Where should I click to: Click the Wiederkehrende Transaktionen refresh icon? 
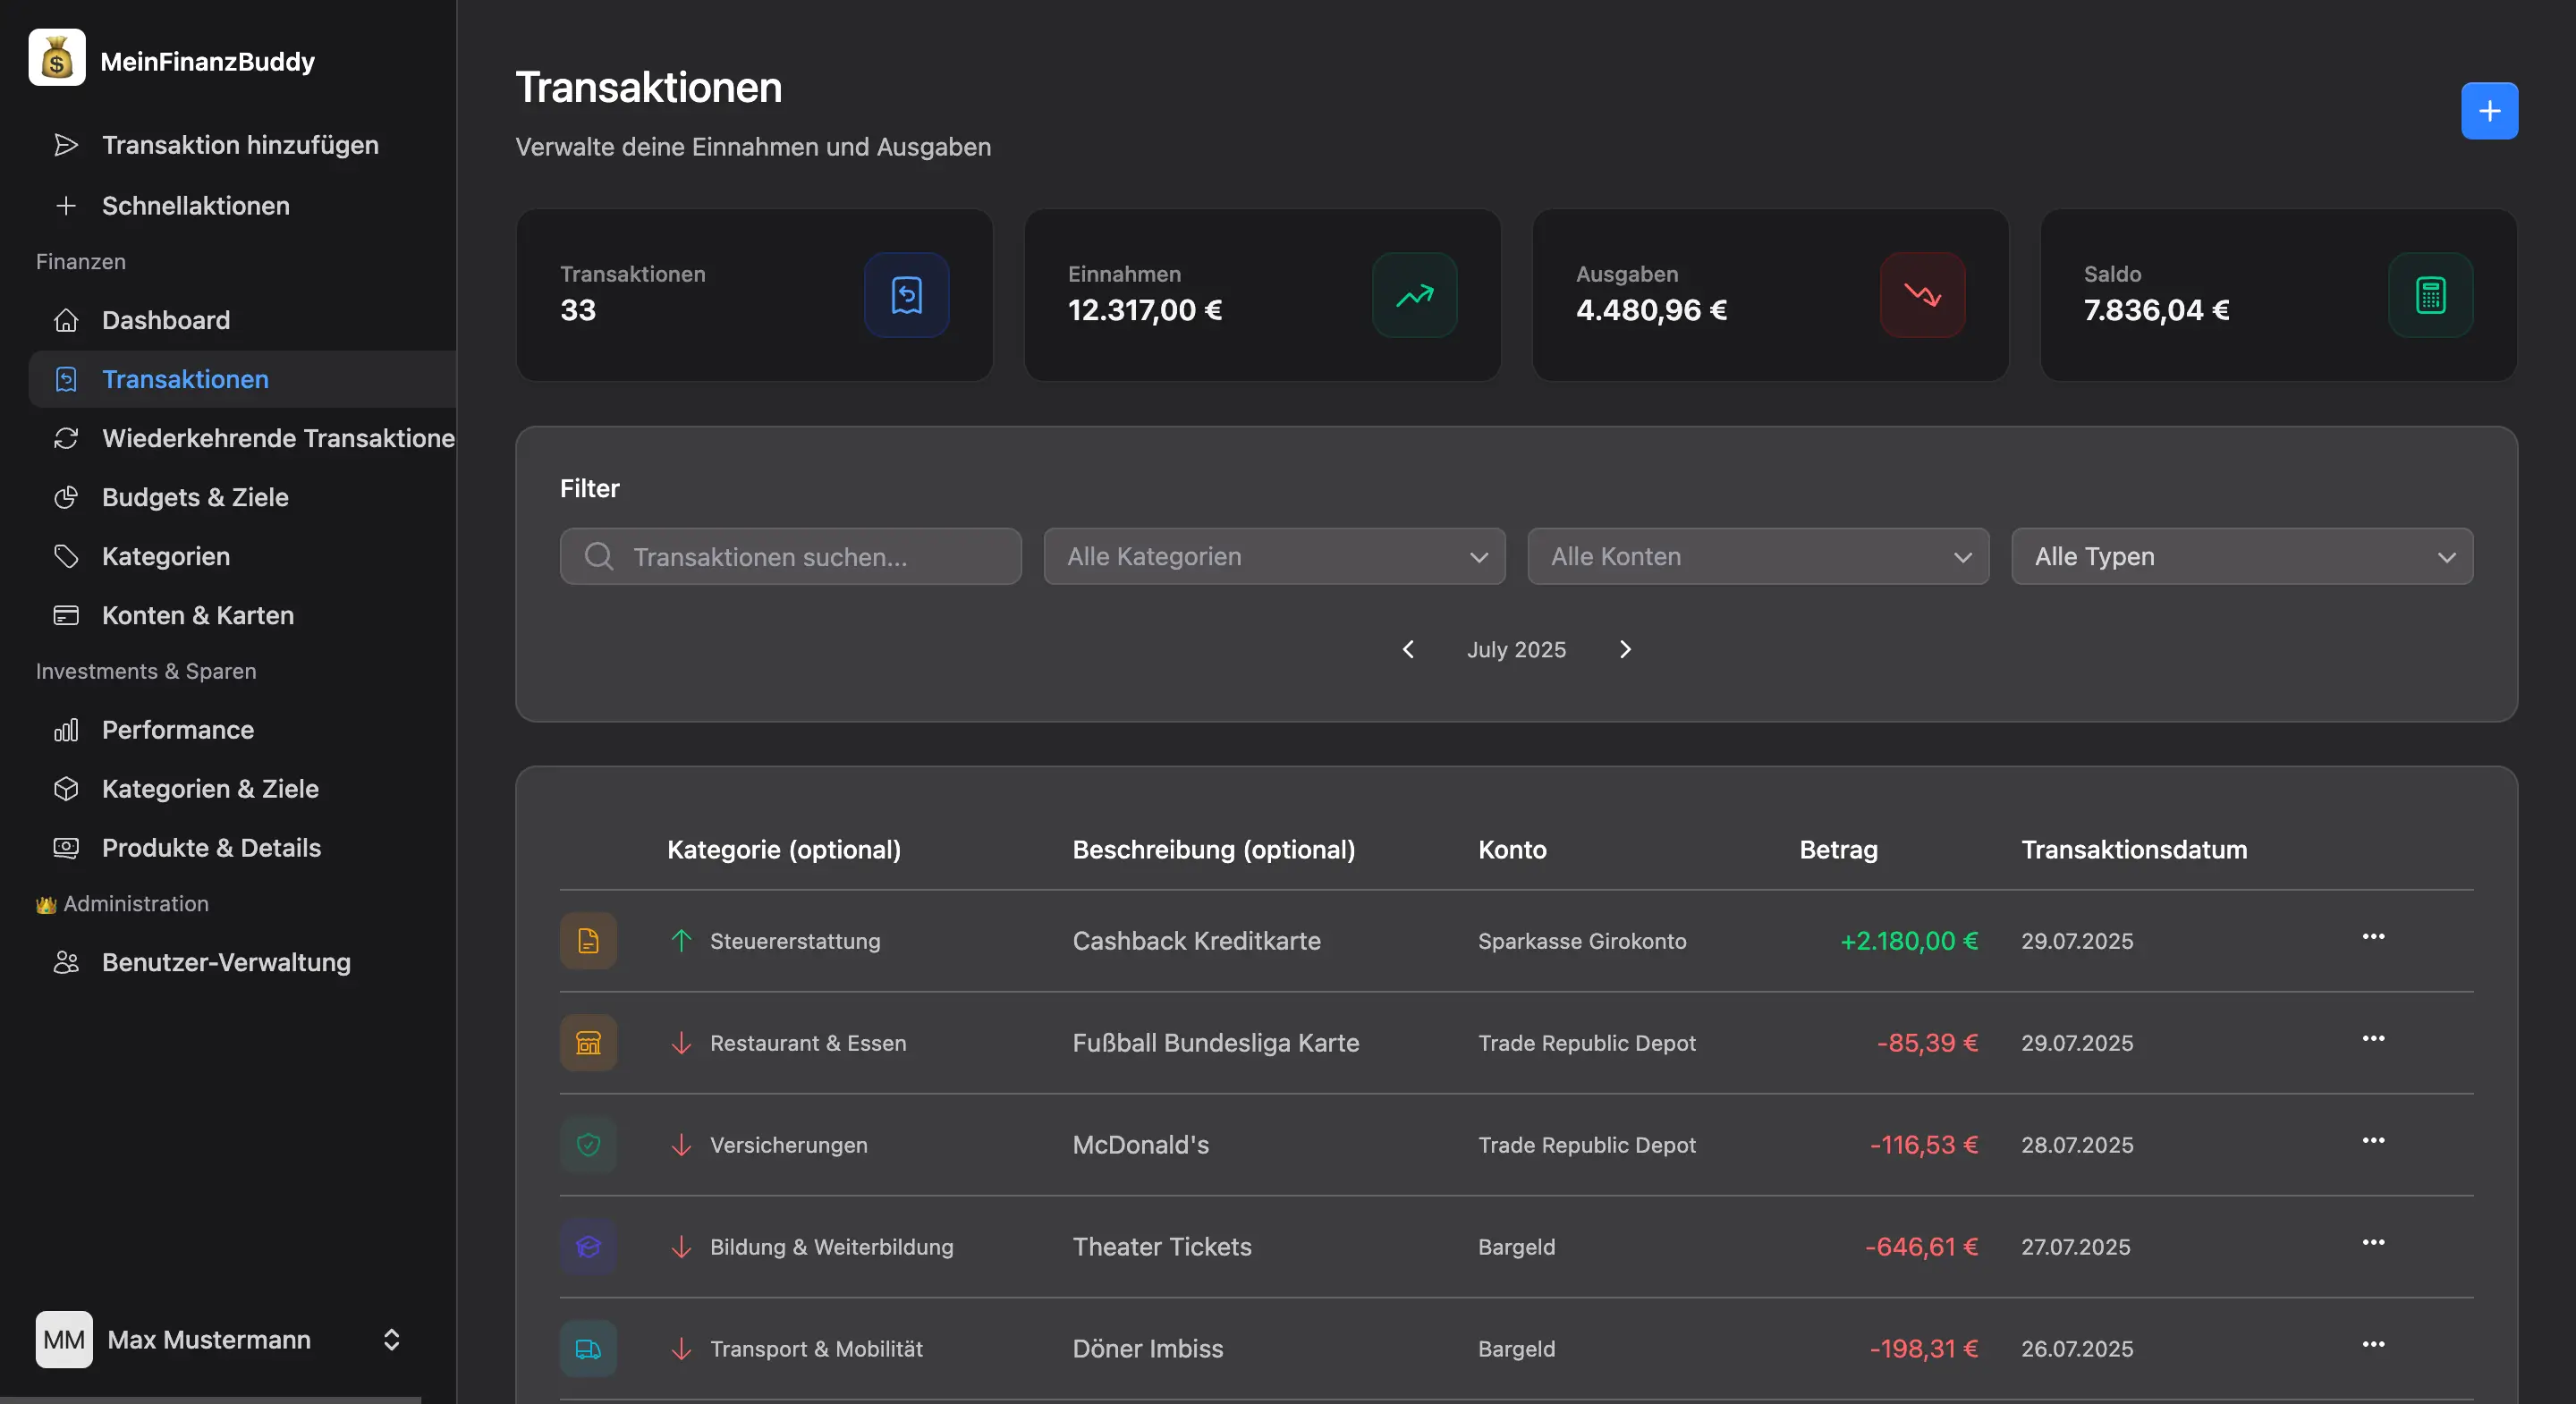pyautogui.click(x=66, y=438)
